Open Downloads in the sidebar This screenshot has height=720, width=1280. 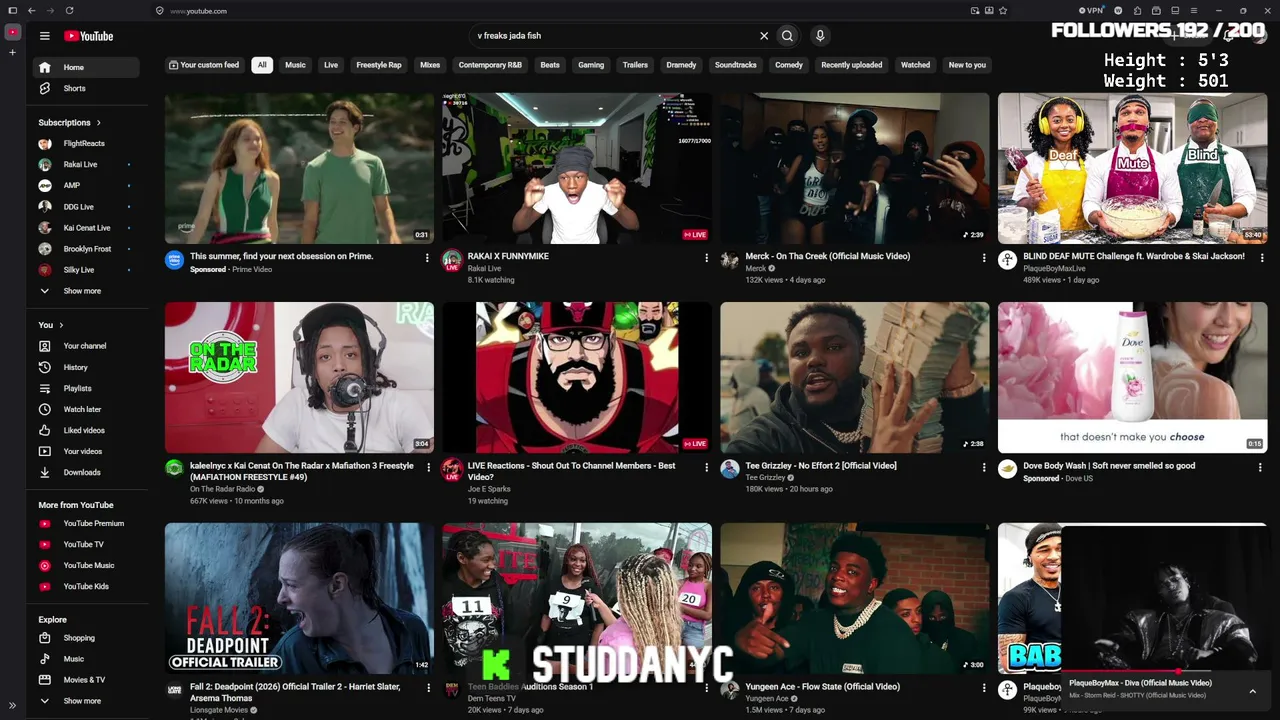pyautogui.click(x=82, y=472)
